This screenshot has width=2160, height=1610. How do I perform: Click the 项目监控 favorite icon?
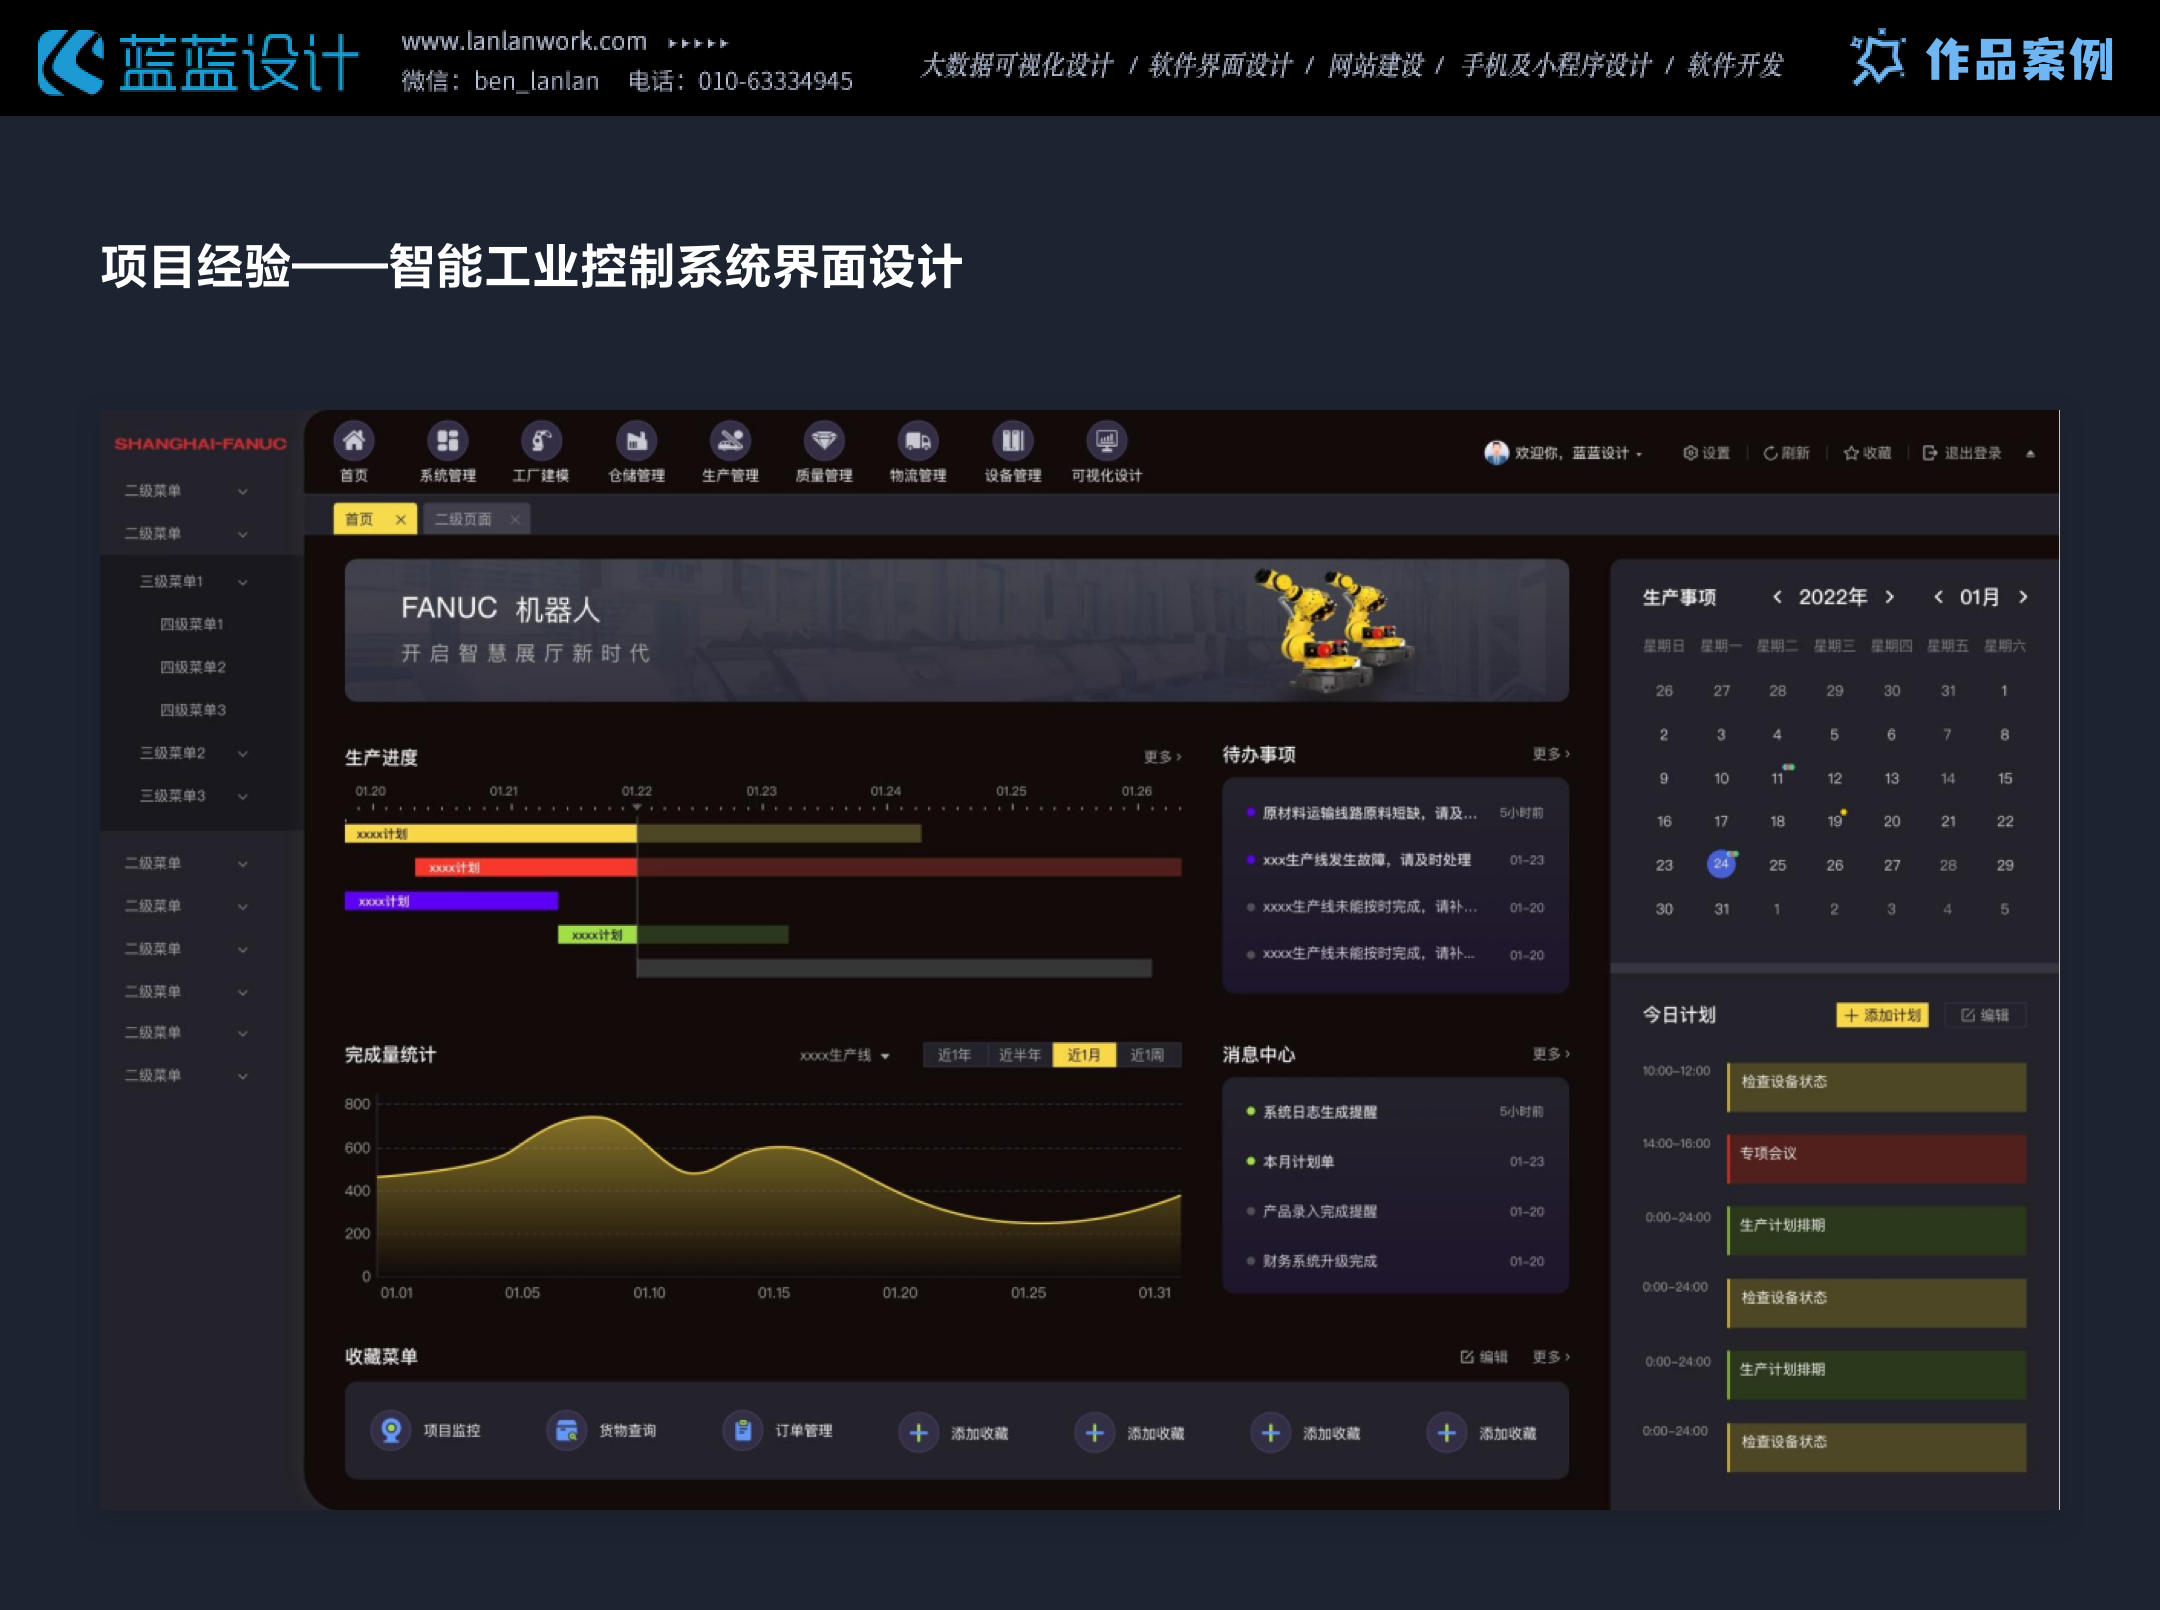click(x=391, y=1431)
